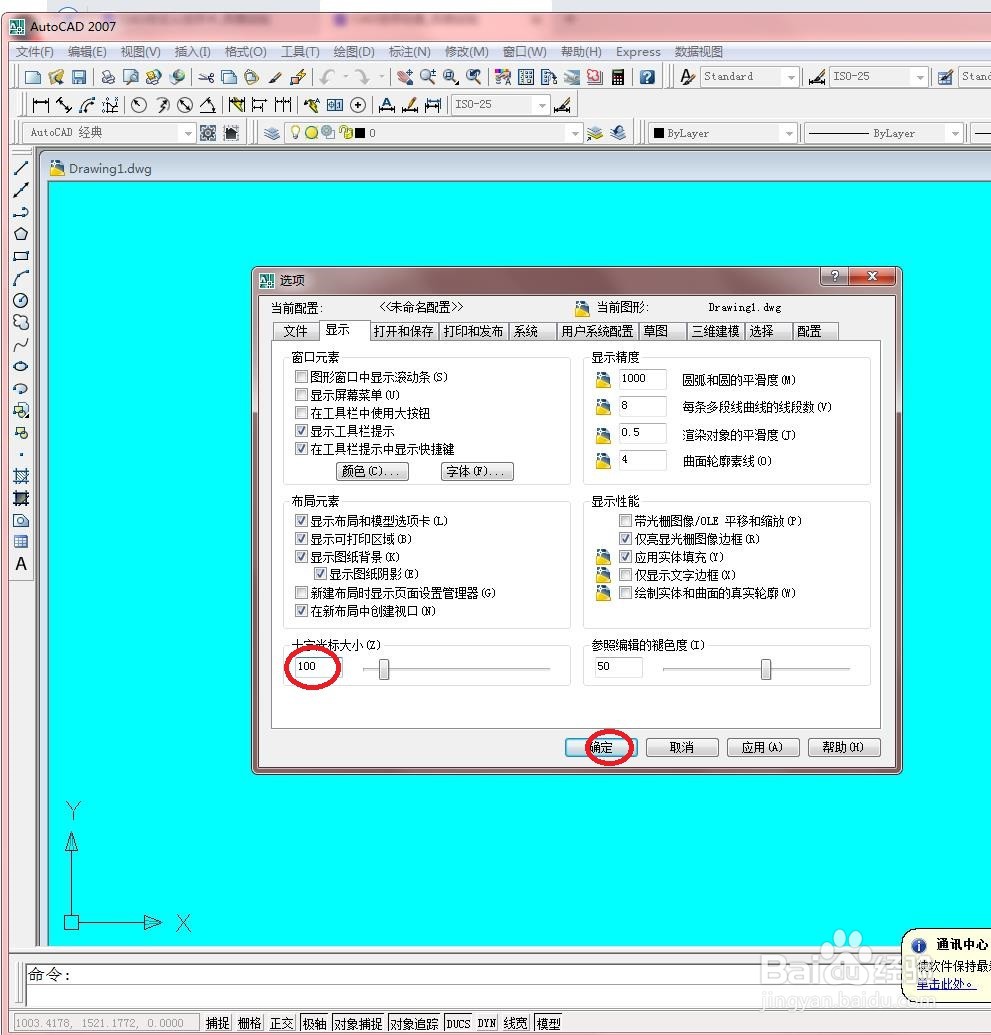
Task: Toggle display printable area checkbox
Action: [301, 539]
